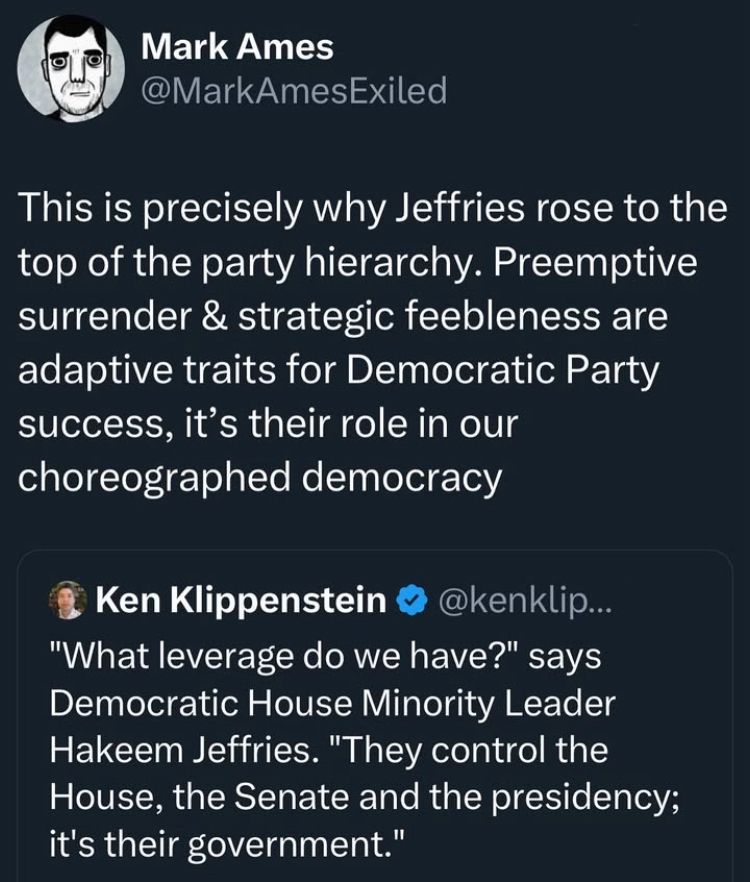Click "House, the Senate and the presidency" line
The width and height of the screenshot is (750, 882).
coord(365,798)
